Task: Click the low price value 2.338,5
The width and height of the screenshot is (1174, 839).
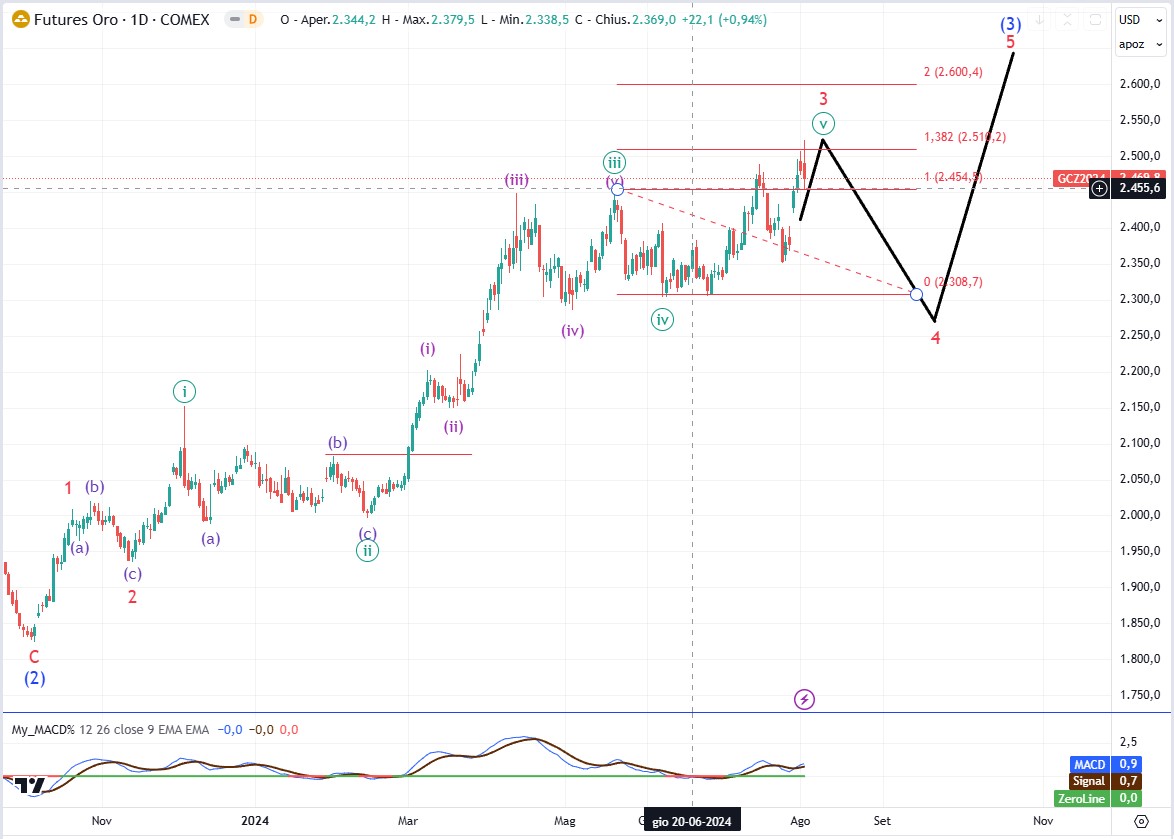Action: (x=547, y=20)
